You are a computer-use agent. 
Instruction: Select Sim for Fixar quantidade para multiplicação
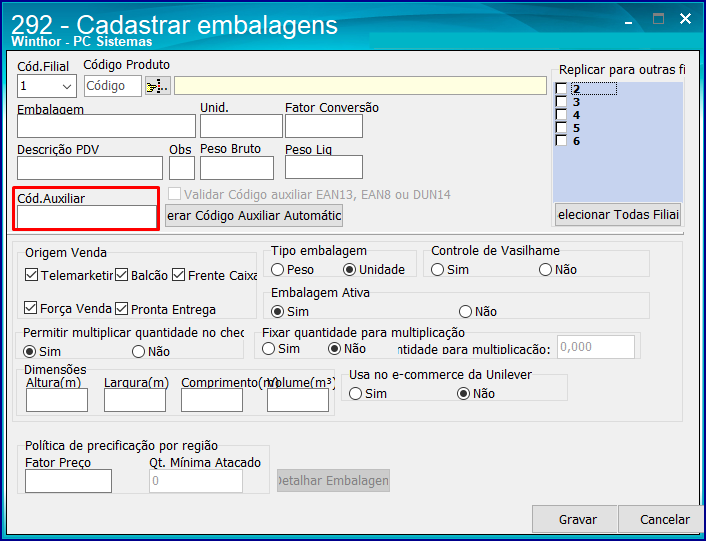point(269,349)
